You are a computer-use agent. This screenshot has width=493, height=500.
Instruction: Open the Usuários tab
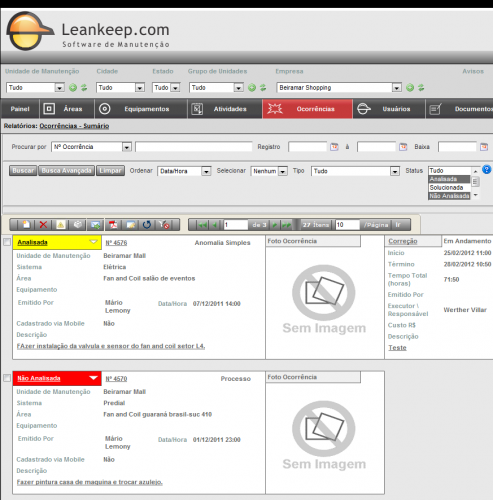tap(389, 109)
